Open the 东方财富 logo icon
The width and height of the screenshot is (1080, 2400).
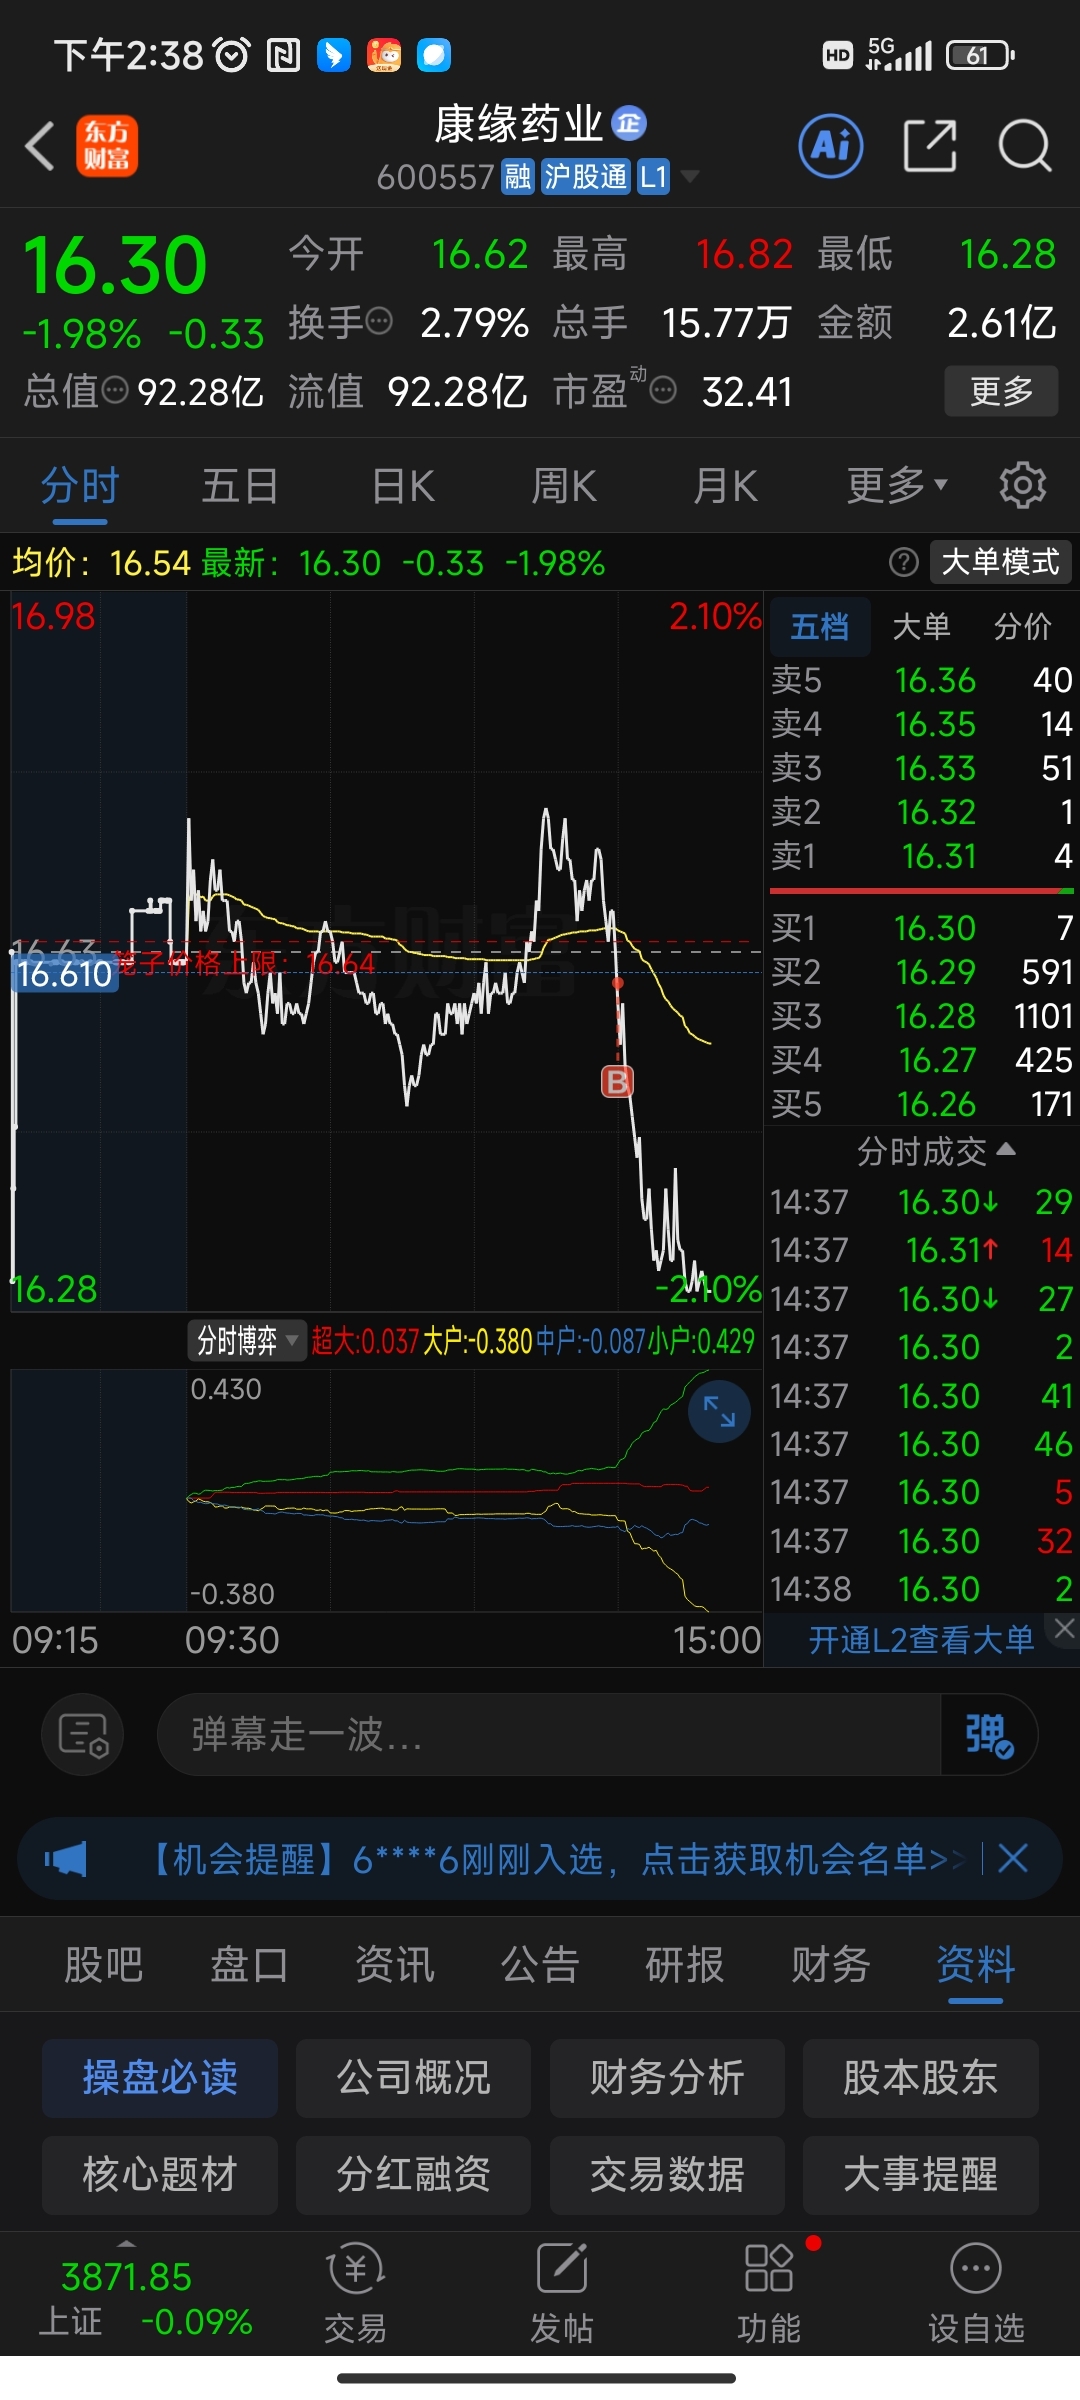107,146
